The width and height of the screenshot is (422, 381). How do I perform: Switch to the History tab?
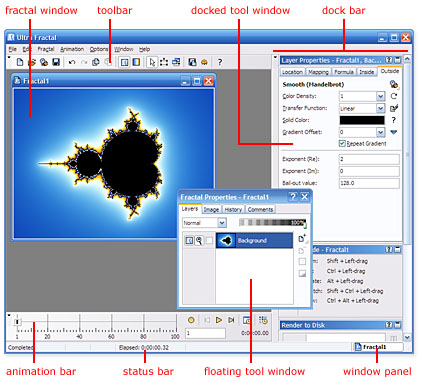pyautogui.click(x=233, y=209)
